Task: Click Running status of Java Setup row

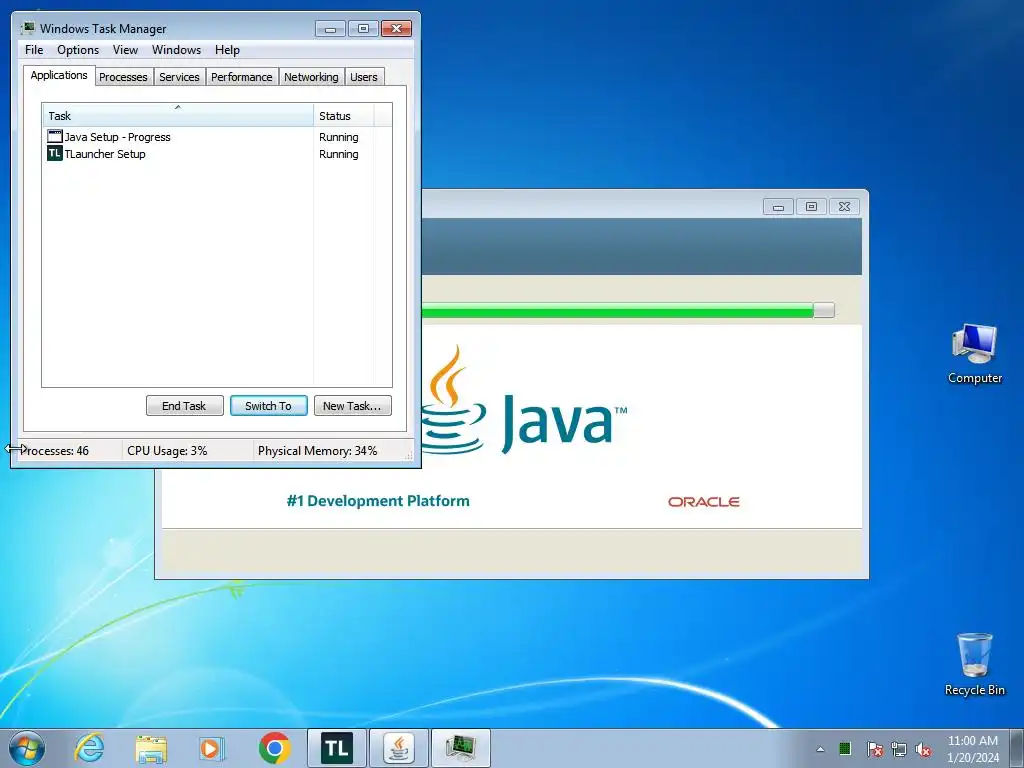Action: 338,136
